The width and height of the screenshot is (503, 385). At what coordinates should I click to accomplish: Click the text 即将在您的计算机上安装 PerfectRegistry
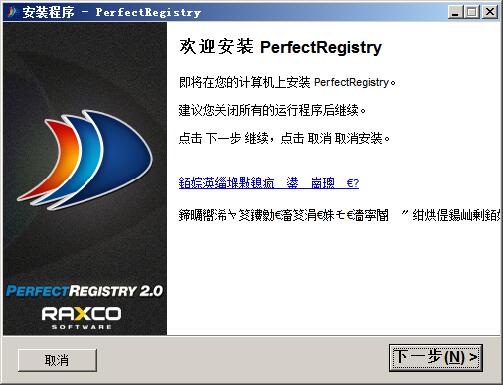point(287,82)
